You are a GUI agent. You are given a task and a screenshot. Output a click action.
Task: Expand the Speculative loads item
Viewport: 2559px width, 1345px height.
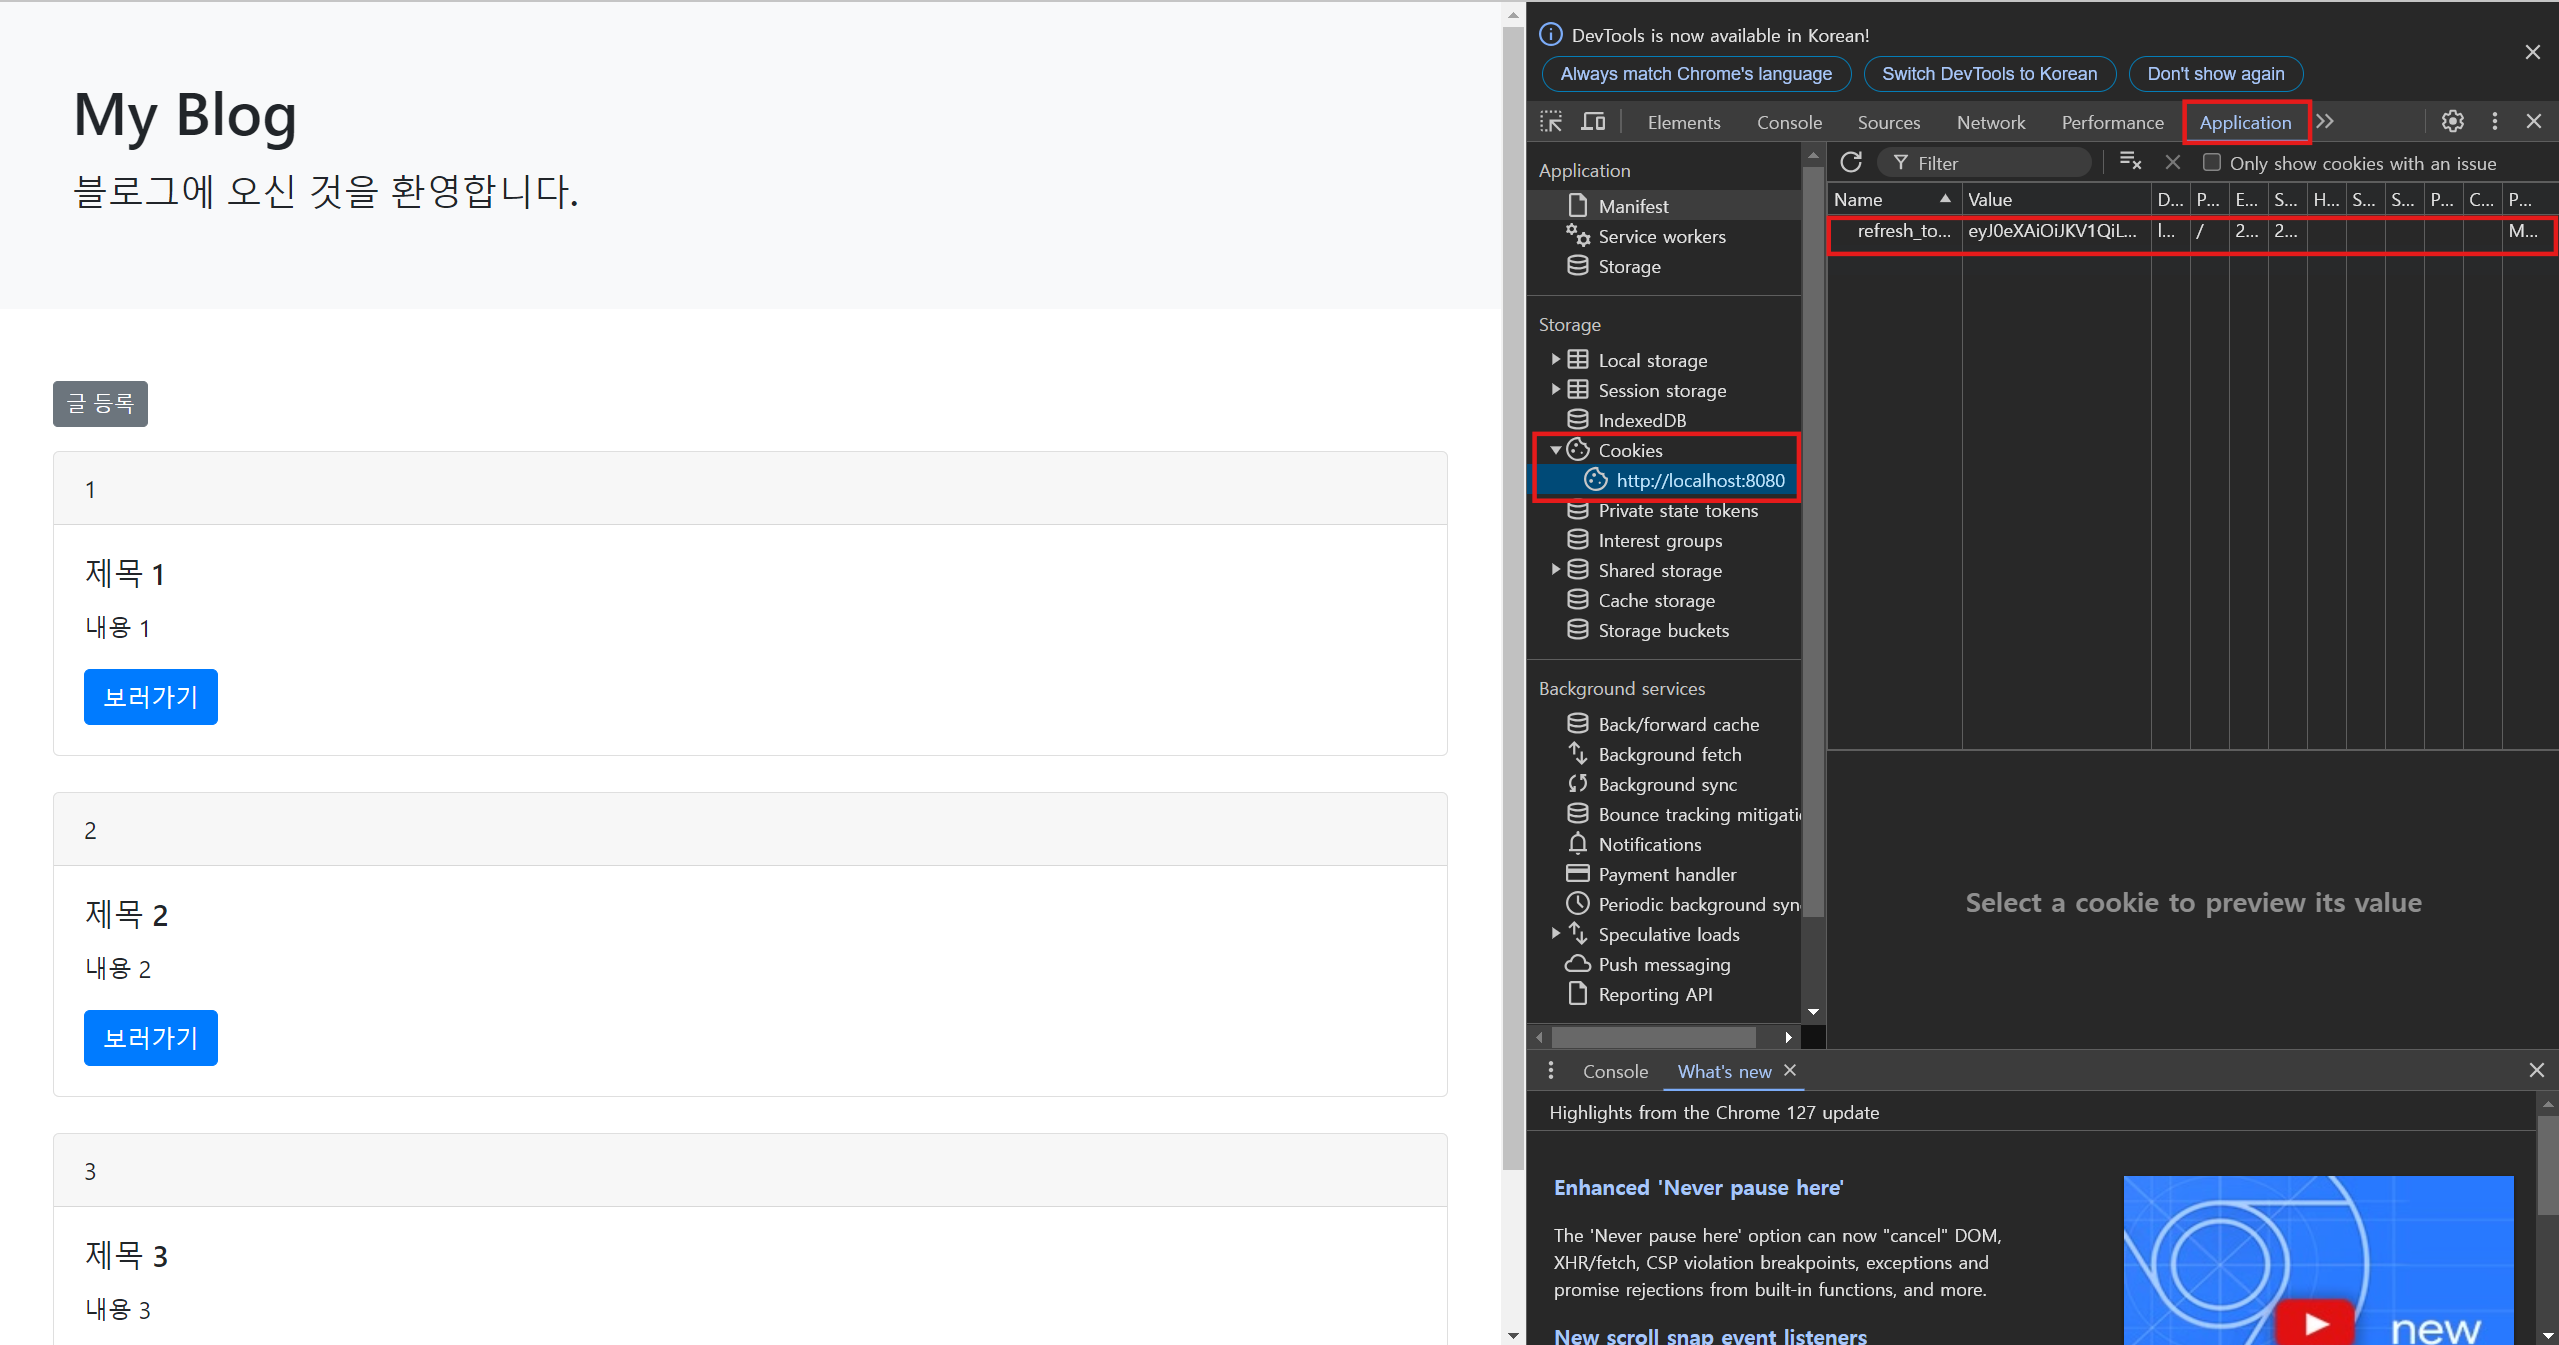click(x=1556, y=934)
